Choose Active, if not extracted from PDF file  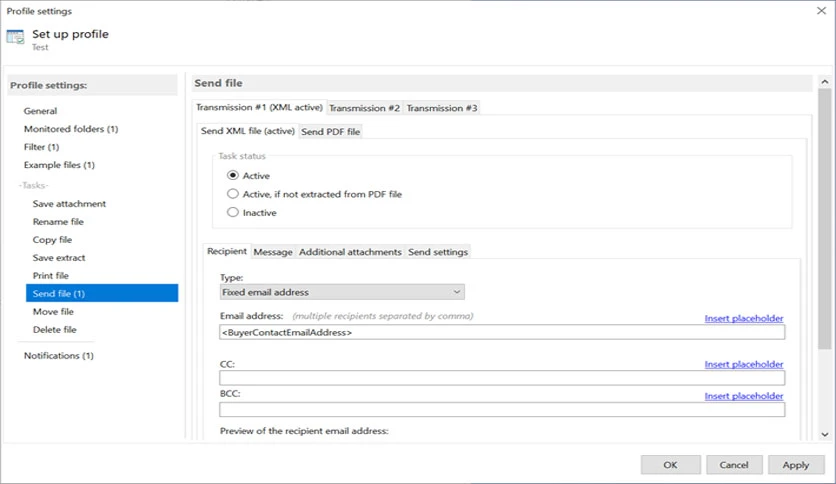coord(232,194)
